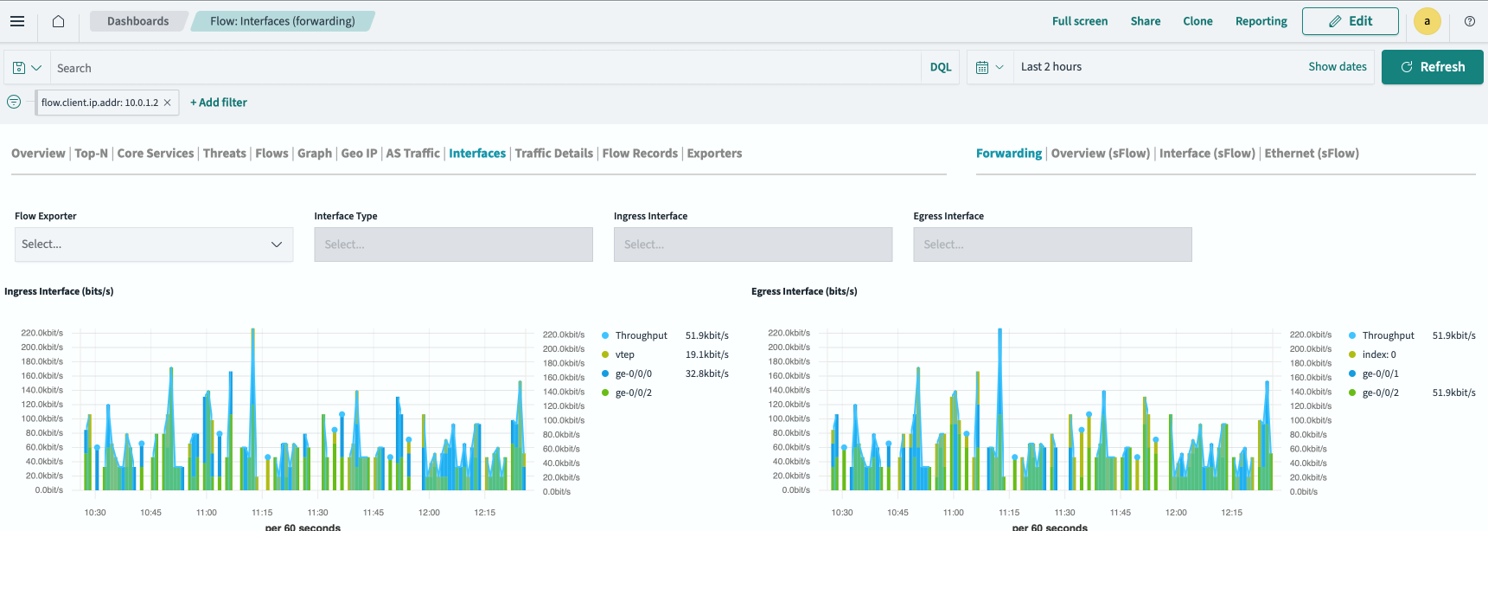Toggle ge-0/0/2 series in Ingress legend
This screenshot has height=590, width=1488.
point(634,393)
